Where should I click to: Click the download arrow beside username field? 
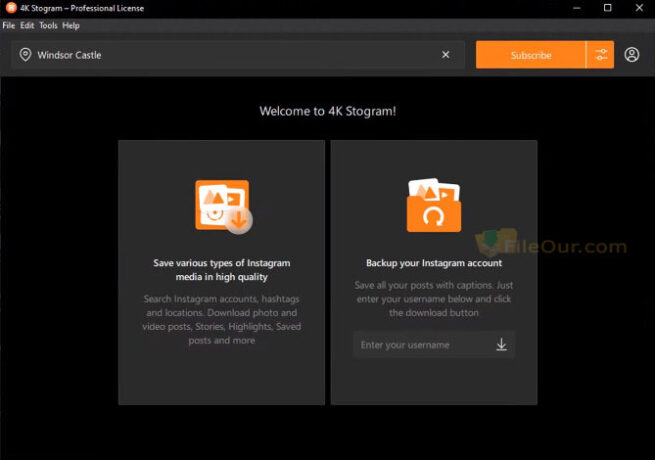coord(501,345)
